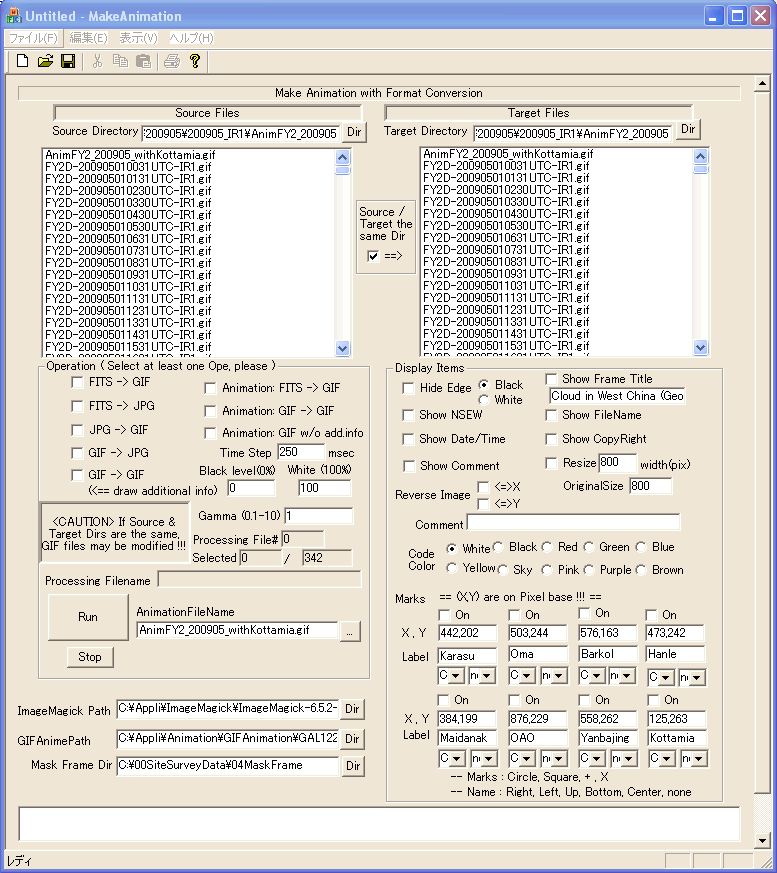Click the Print toolbar icon
The height and width of the screenshot is (873, 777).
[x=172, y=61]
